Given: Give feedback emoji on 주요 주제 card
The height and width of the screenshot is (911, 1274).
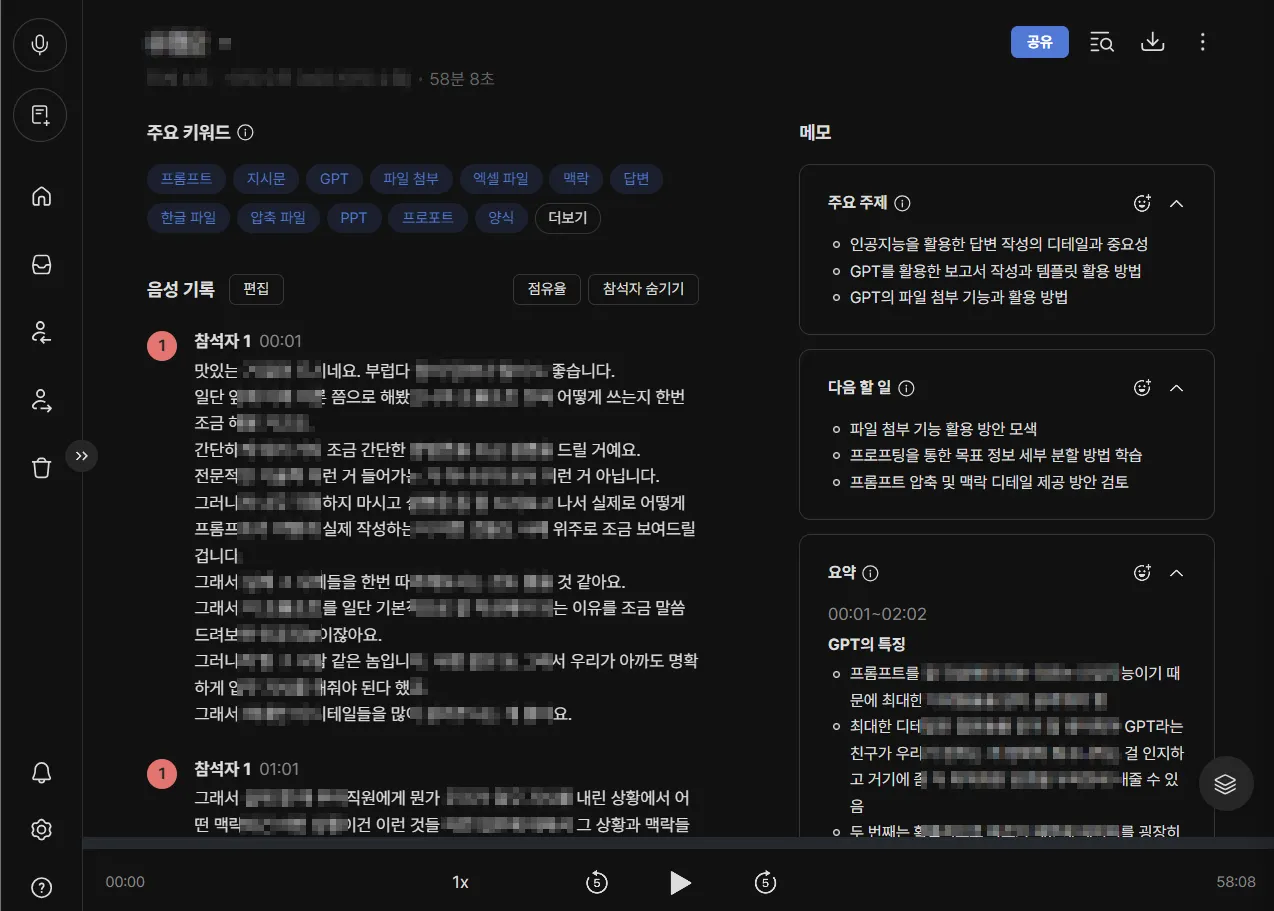Looking at the screenshot, I should pyautogui.click(x=1143, y=203).
